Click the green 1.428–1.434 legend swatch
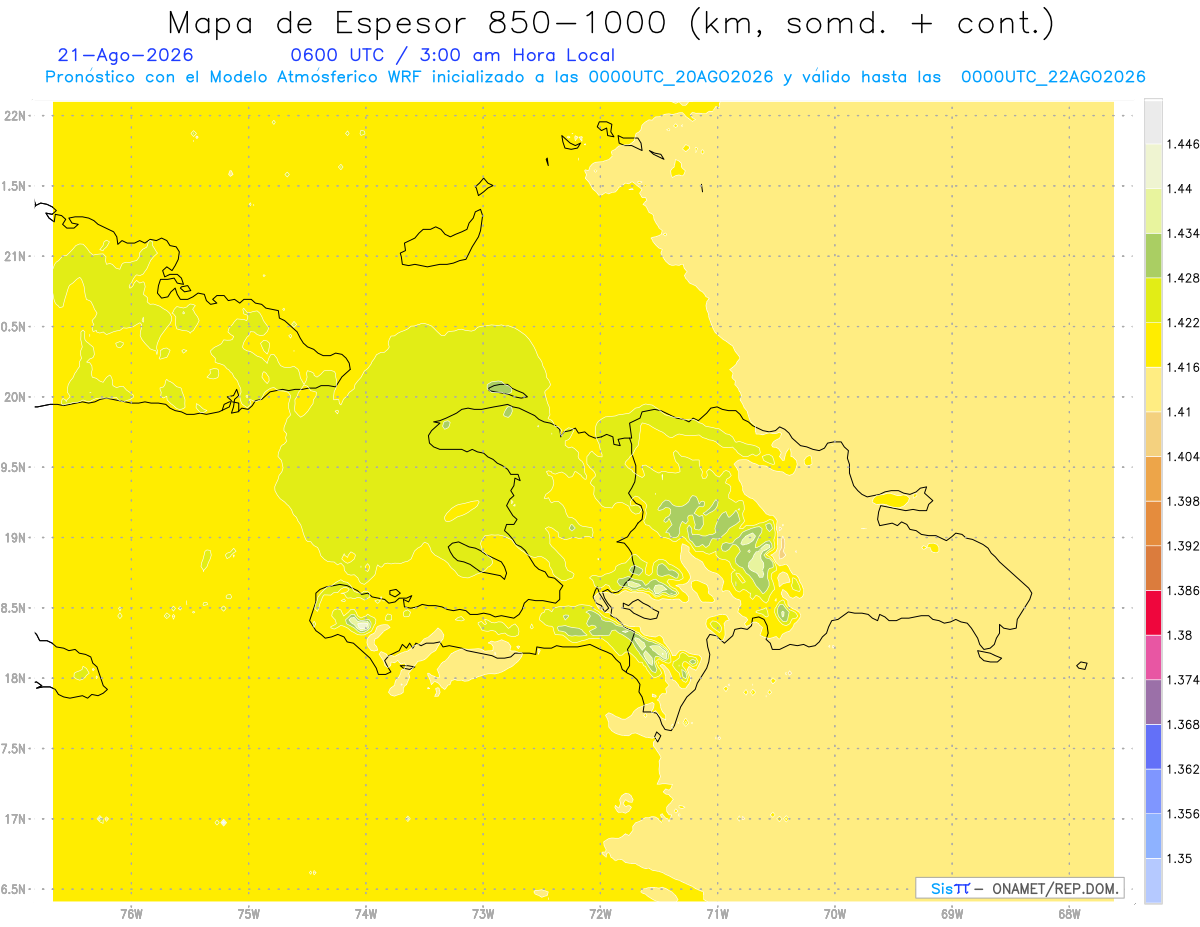The height and width of the screenshot is (927, 1200). [1153, 256]
